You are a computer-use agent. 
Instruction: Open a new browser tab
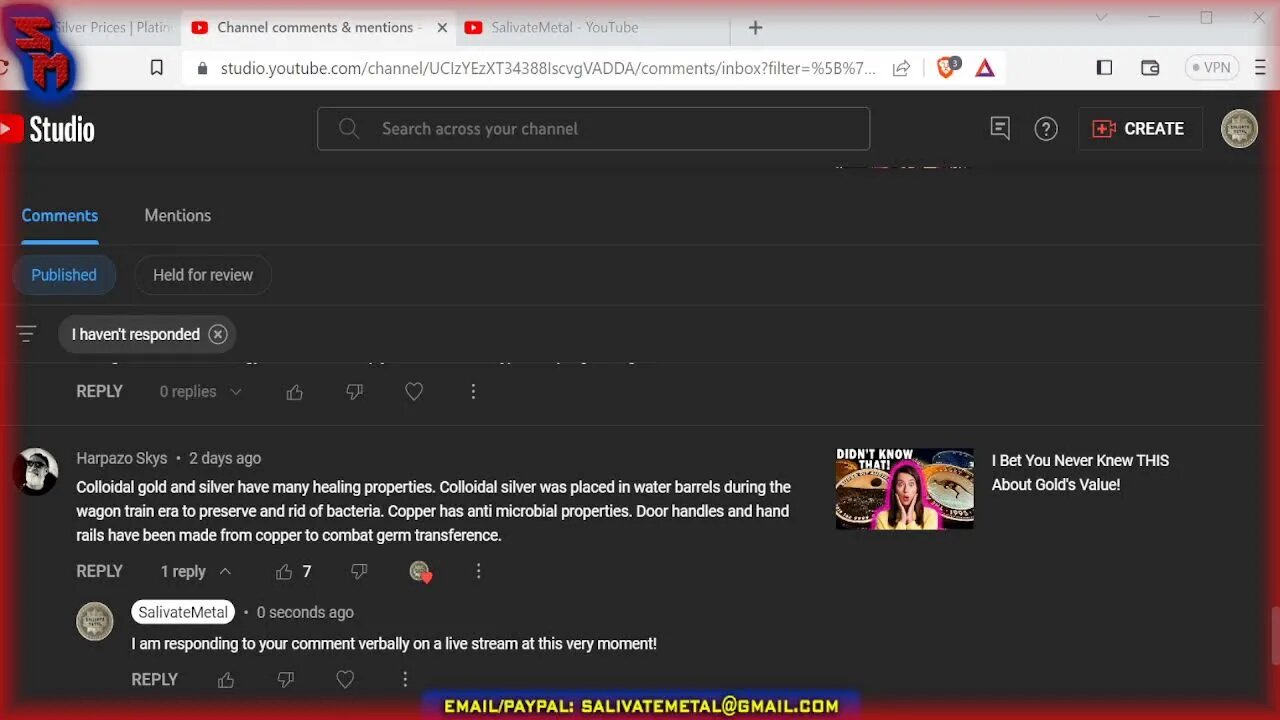click(x=756, y=28)
